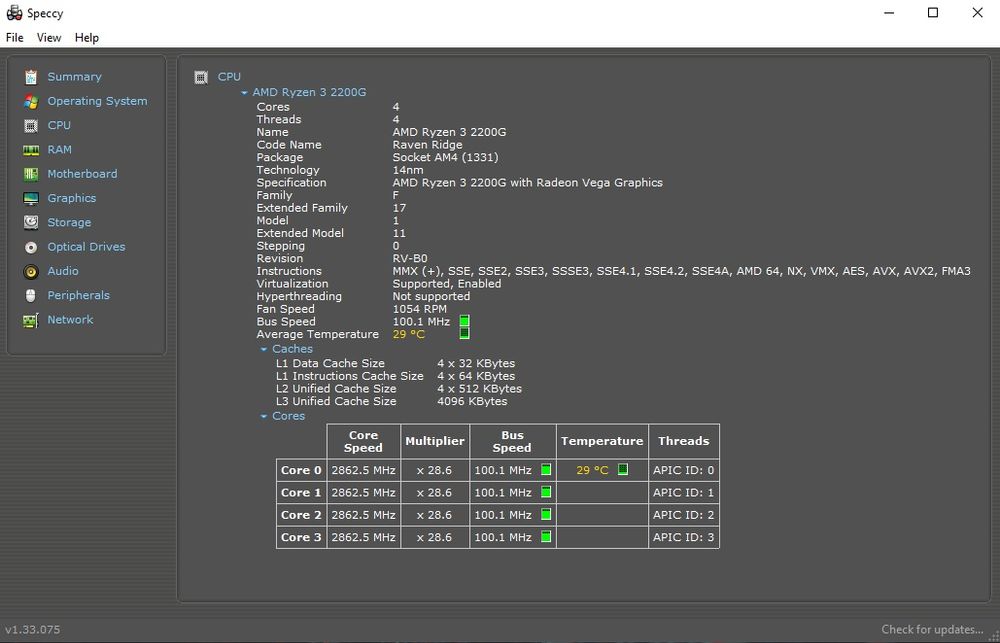This screenshot has height=643, width=1000.
Task: Show the Network section
Action: pyautogui.click(x=70, y=319)
